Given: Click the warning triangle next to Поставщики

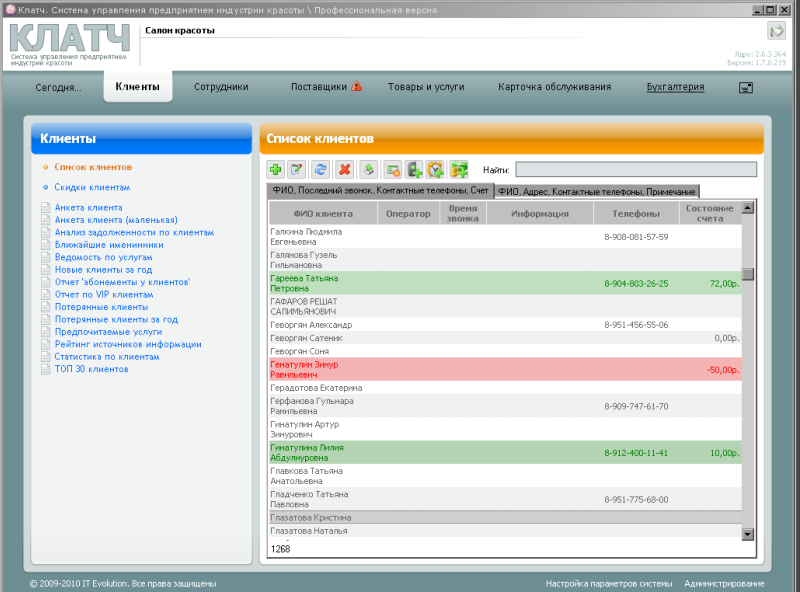Looking at the screenshot, I should pos(357,87).
